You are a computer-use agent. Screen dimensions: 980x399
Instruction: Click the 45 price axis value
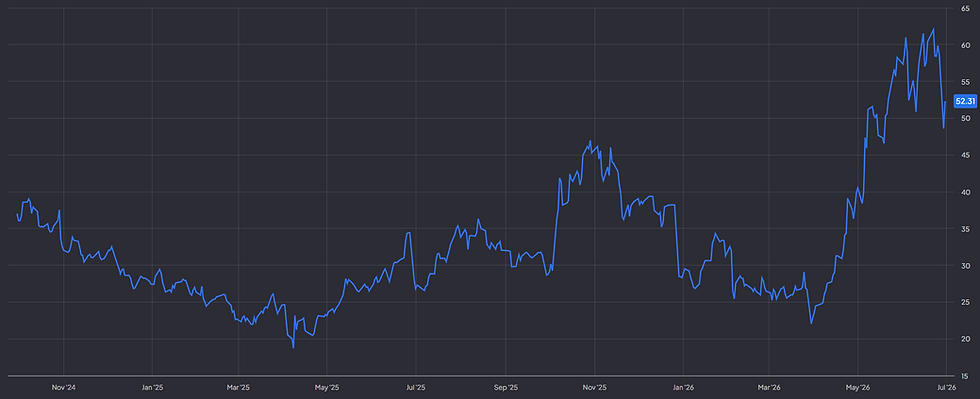[966, 155]
